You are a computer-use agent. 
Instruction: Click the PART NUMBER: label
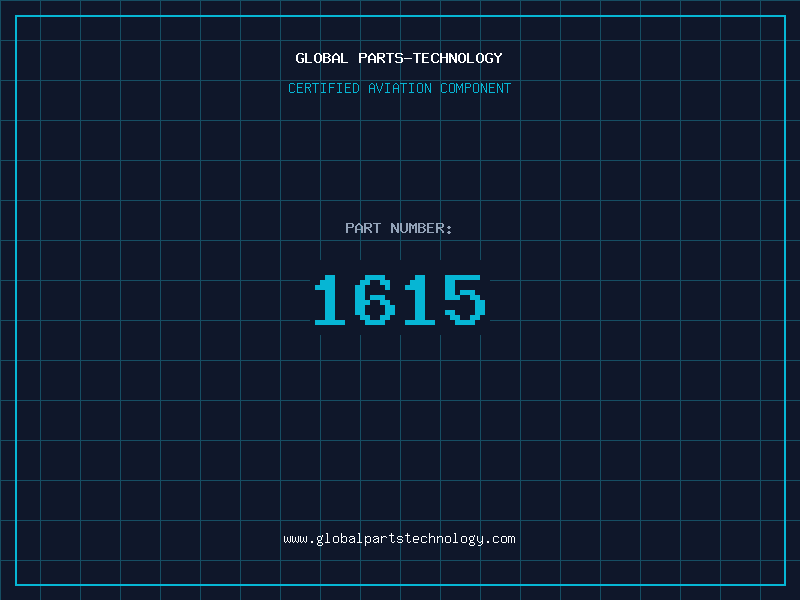398,228
